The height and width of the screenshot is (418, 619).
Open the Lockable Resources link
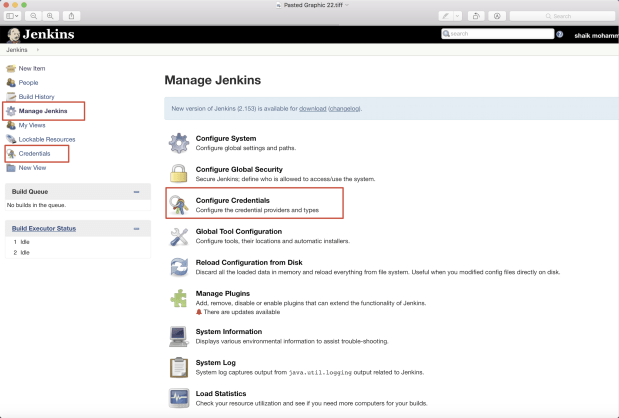[47, 139]
